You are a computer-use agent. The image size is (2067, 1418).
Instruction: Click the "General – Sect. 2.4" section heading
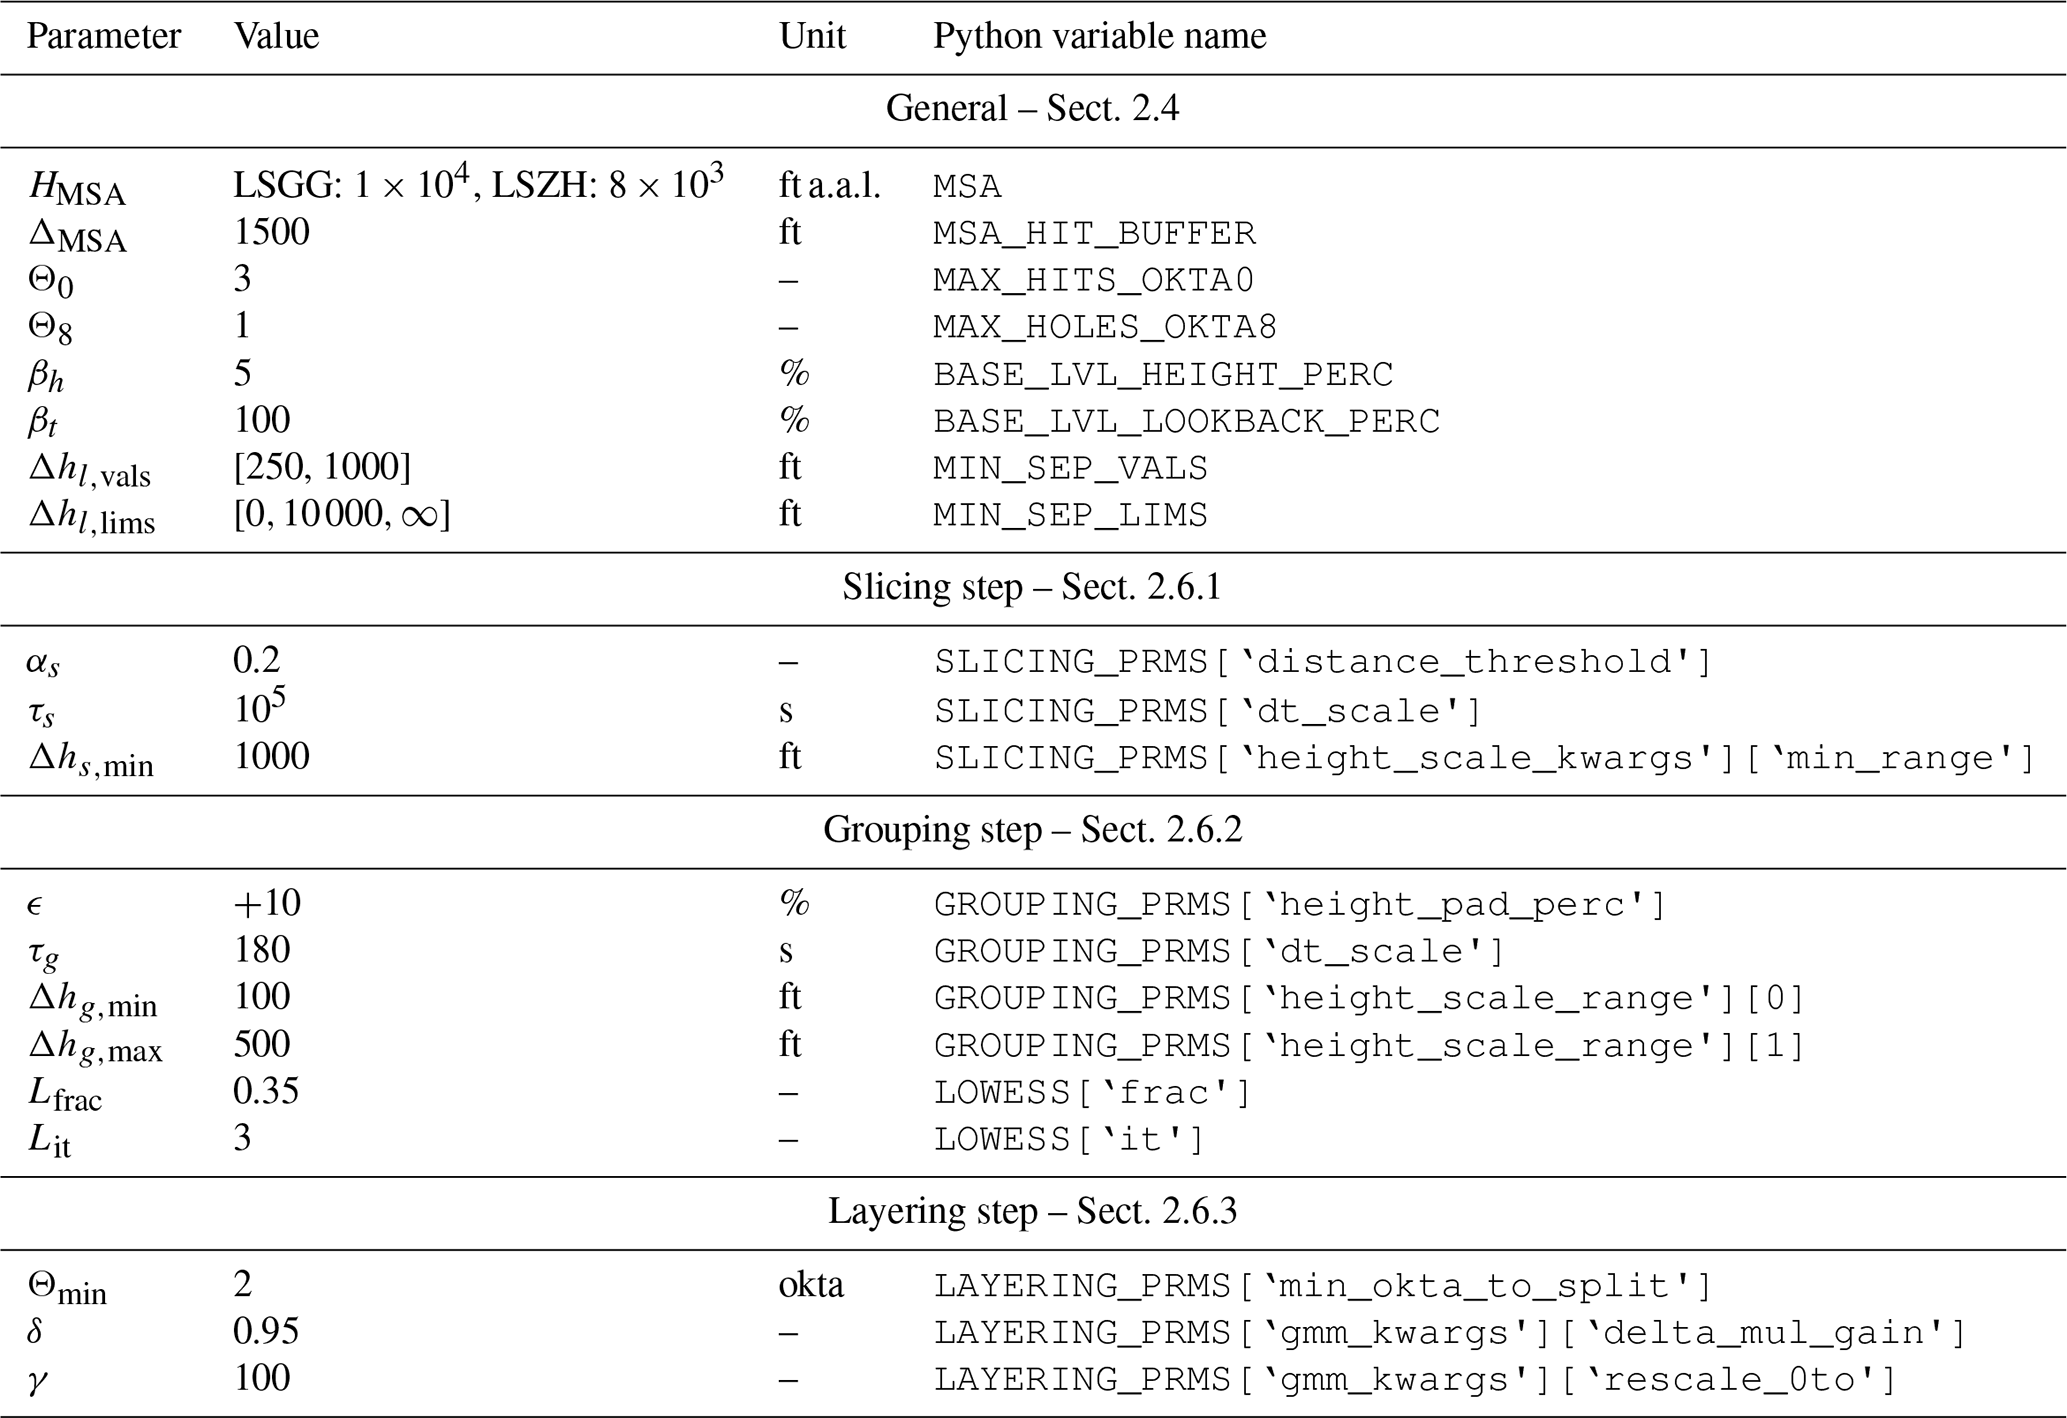click(x=1032, y=109)
